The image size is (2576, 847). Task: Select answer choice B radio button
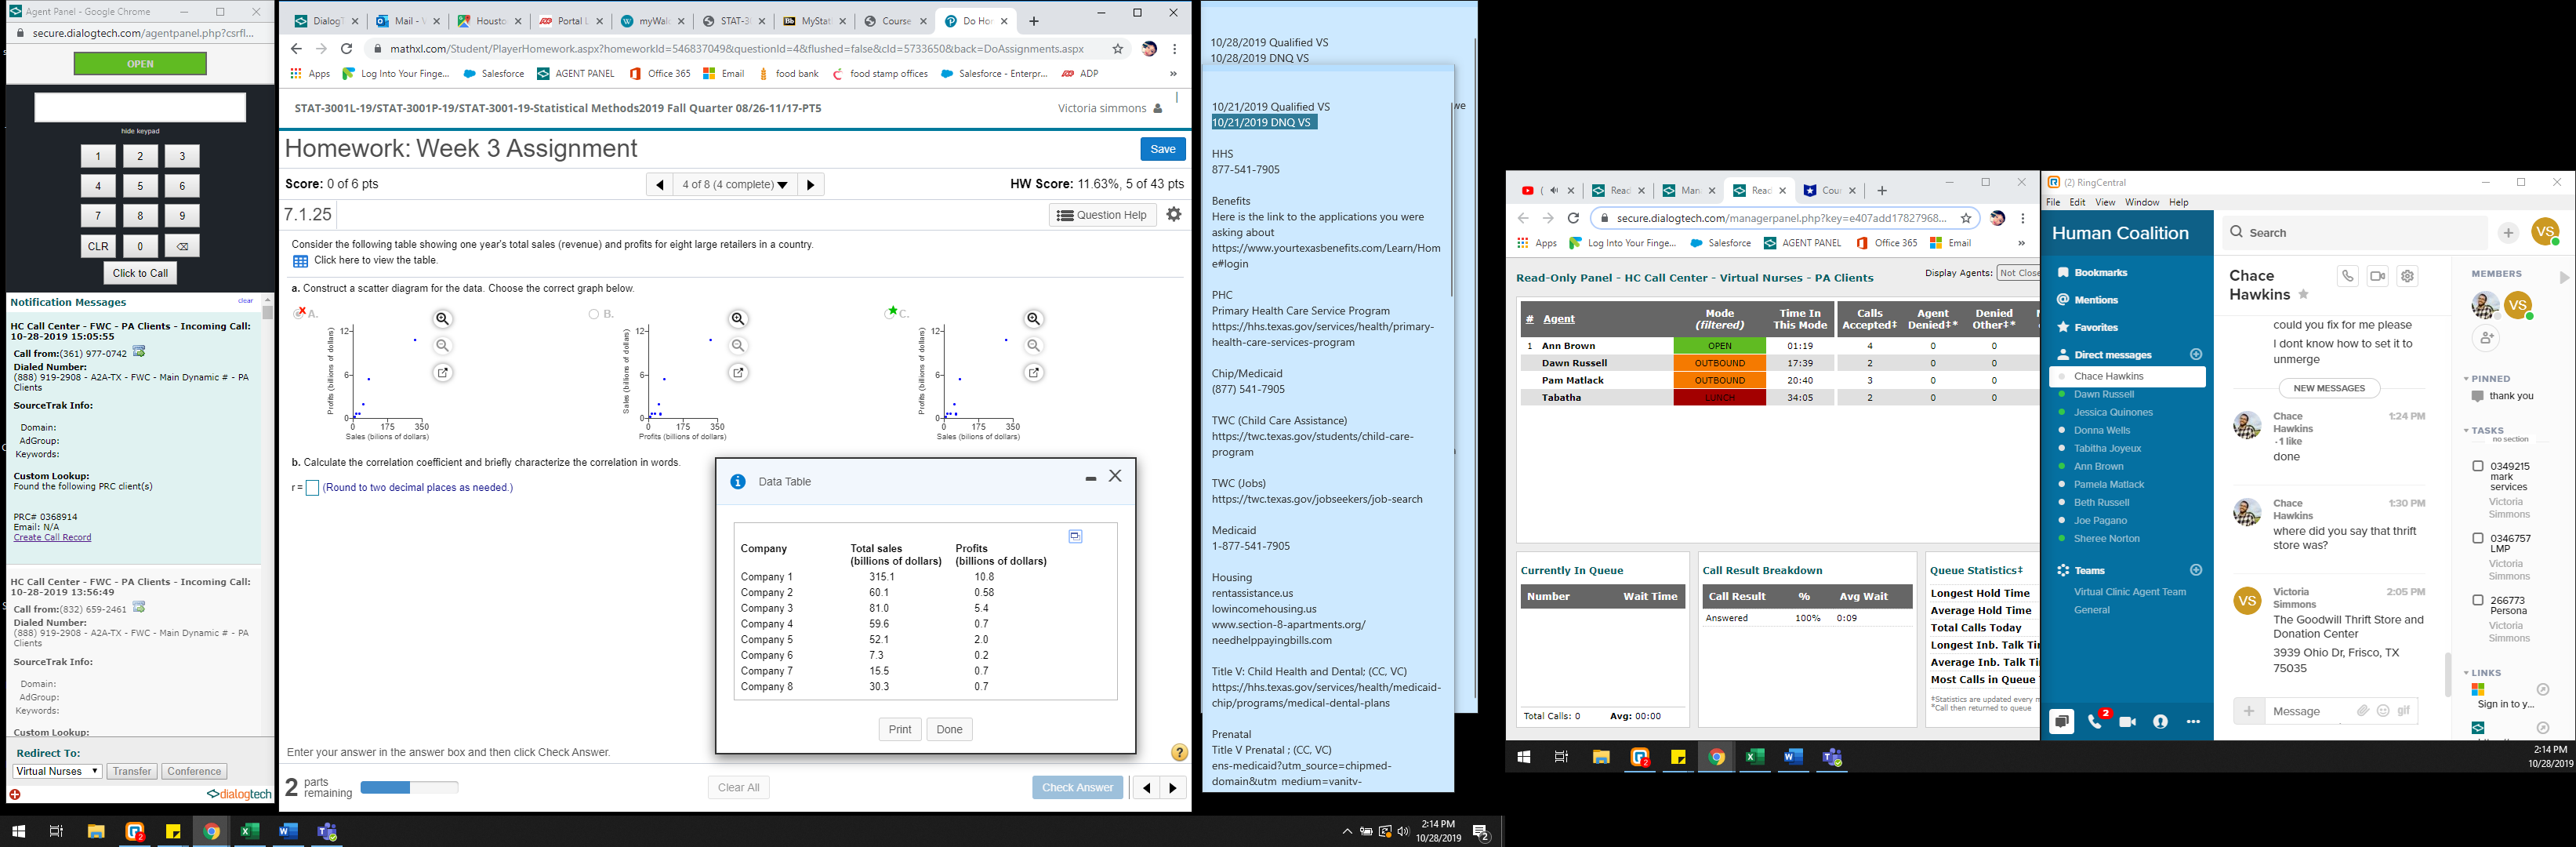tap(594, 314)
